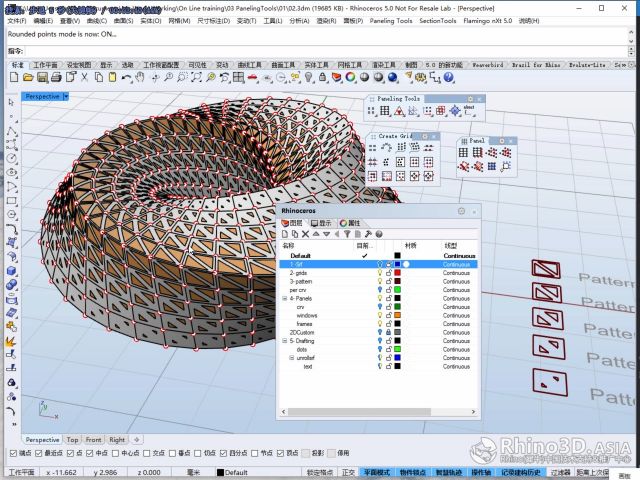Image resolution: width=640 pixels, height=480 pixels.
Task: Click the color wheel icon in main toolbar
Action: click(x=350, y=77)
